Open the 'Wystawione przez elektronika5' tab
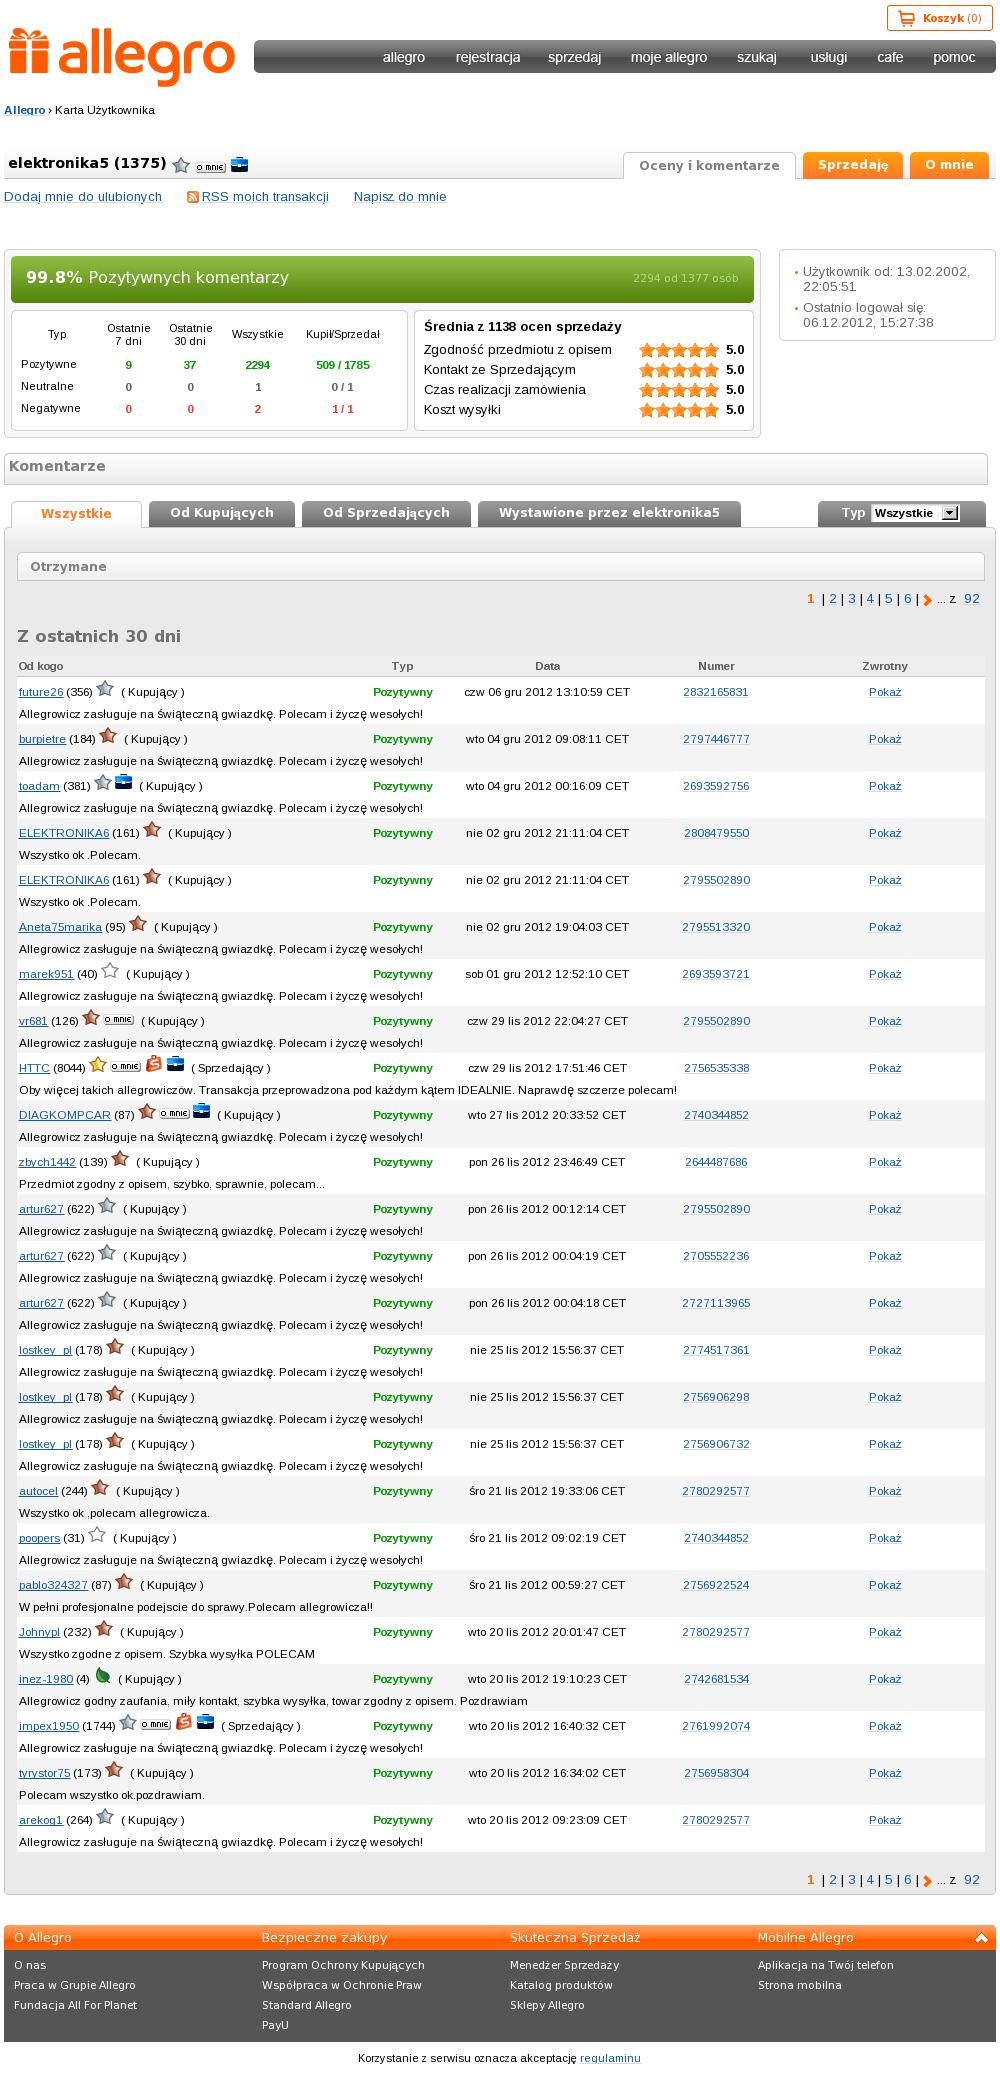Screen dimensions: 1000x2078 [609, 513]
